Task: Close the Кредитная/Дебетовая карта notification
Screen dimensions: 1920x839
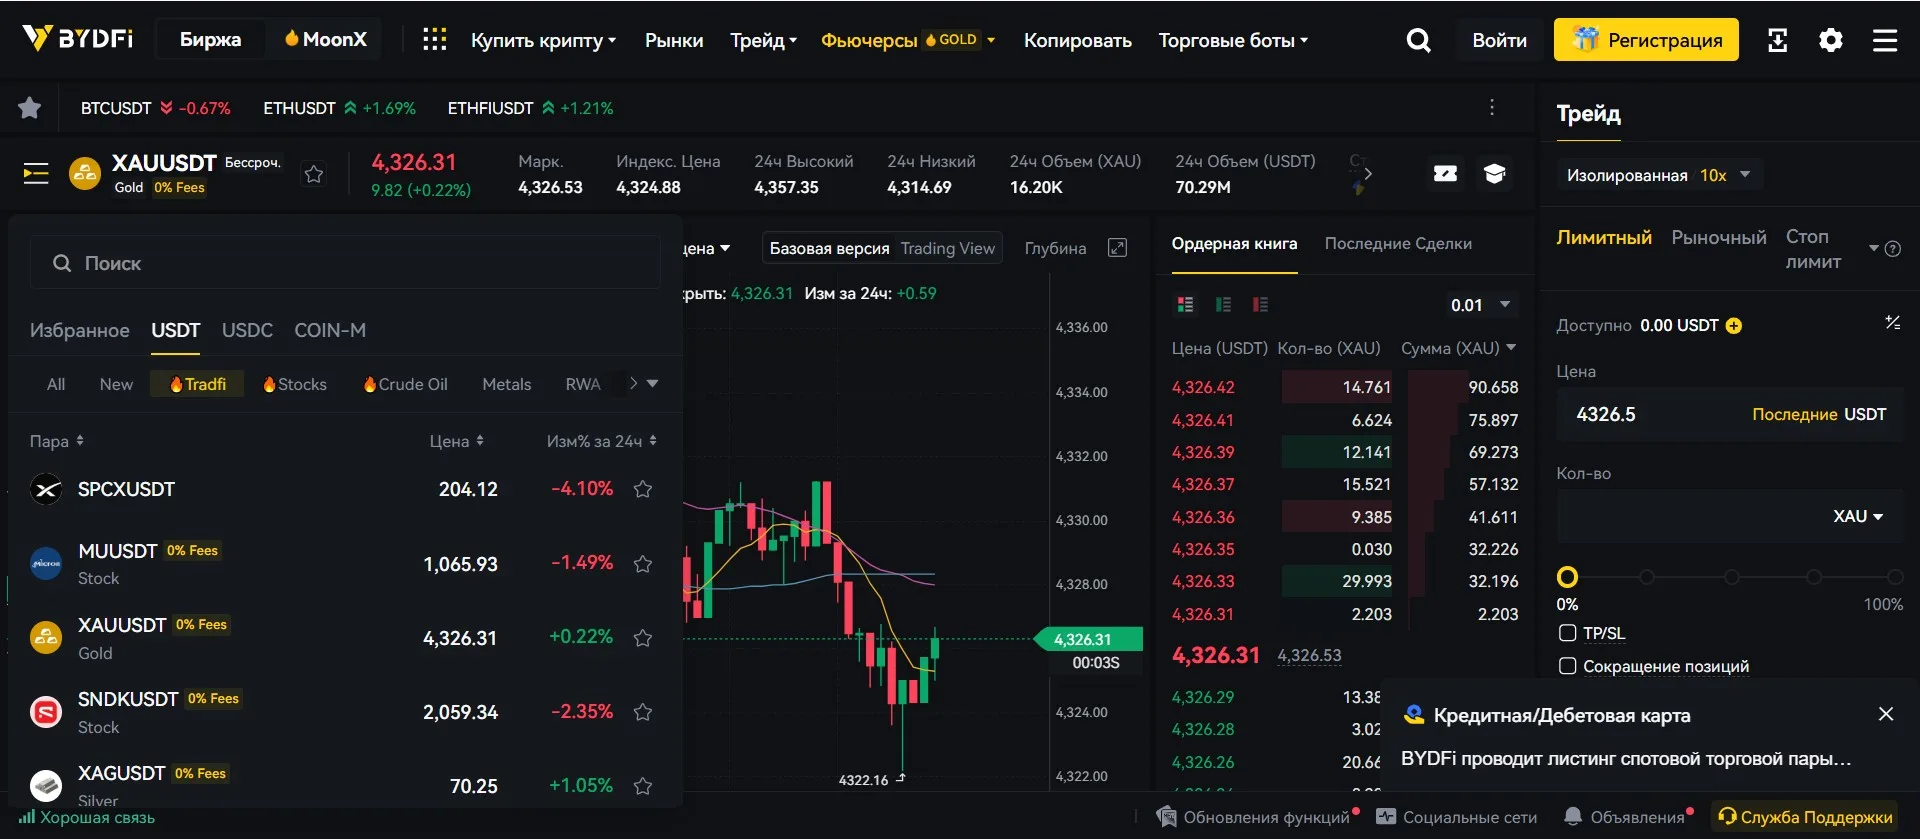Action: (1886, 714)
